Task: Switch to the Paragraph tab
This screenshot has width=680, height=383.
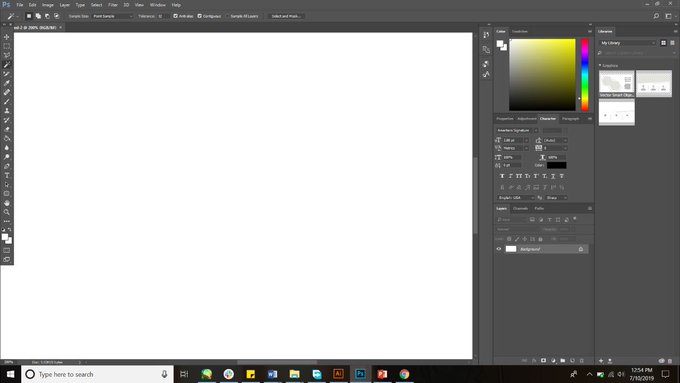Action: (x=570, y=119)
